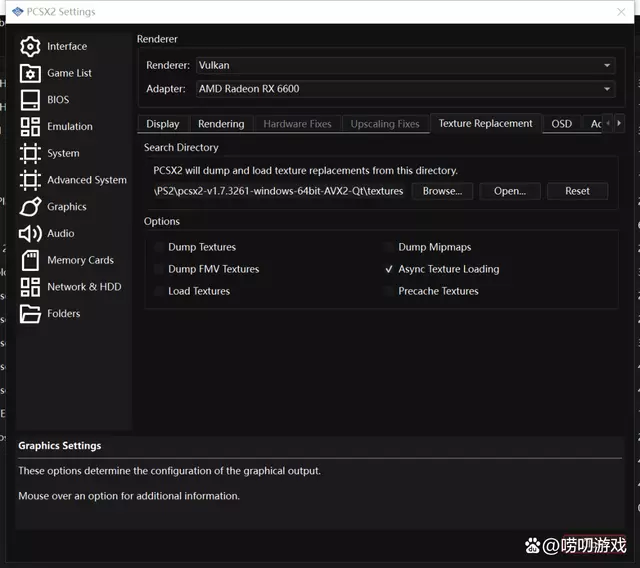Select the Network & HDD icon
Viewport: 640px width, 568px height.
(x=30, y=287)
